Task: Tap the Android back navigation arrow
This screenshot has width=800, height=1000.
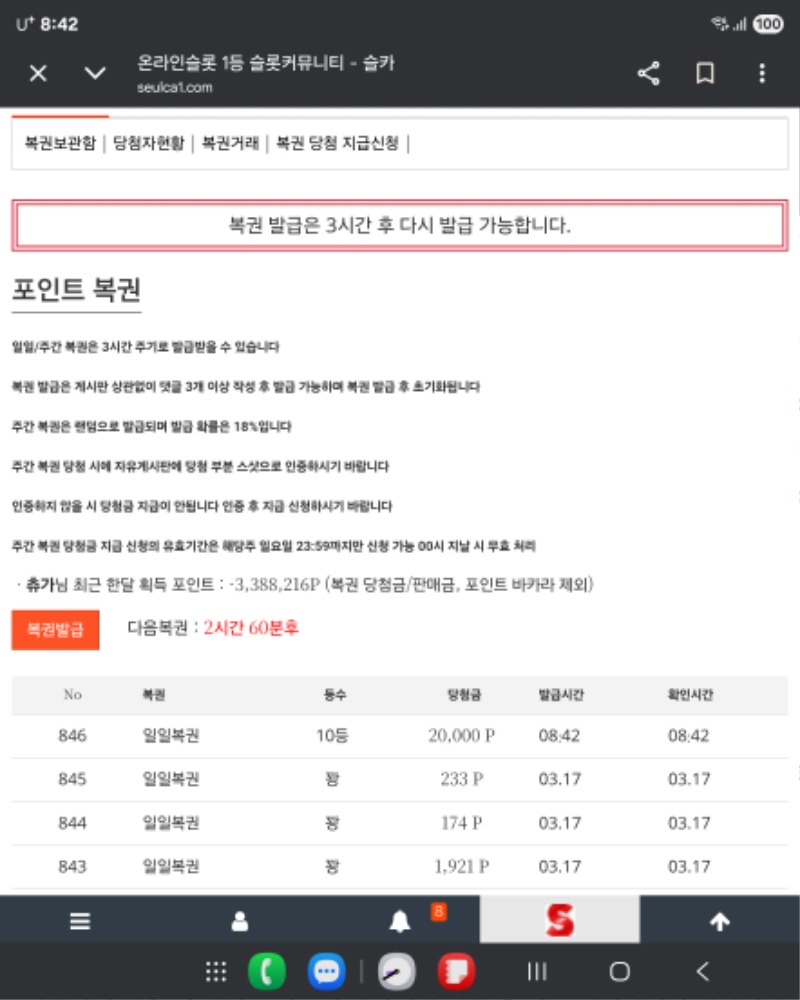Action: point(703,971)
